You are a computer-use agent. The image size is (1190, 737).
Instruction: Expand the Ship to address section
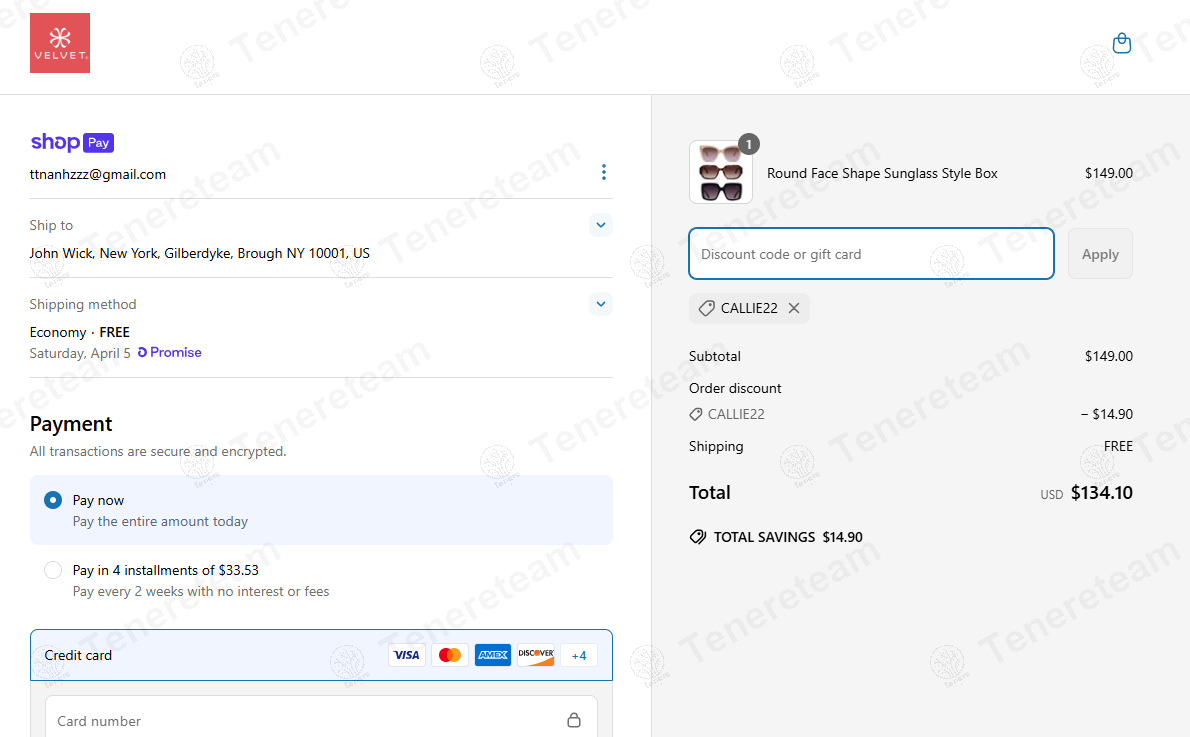(600, 225)
